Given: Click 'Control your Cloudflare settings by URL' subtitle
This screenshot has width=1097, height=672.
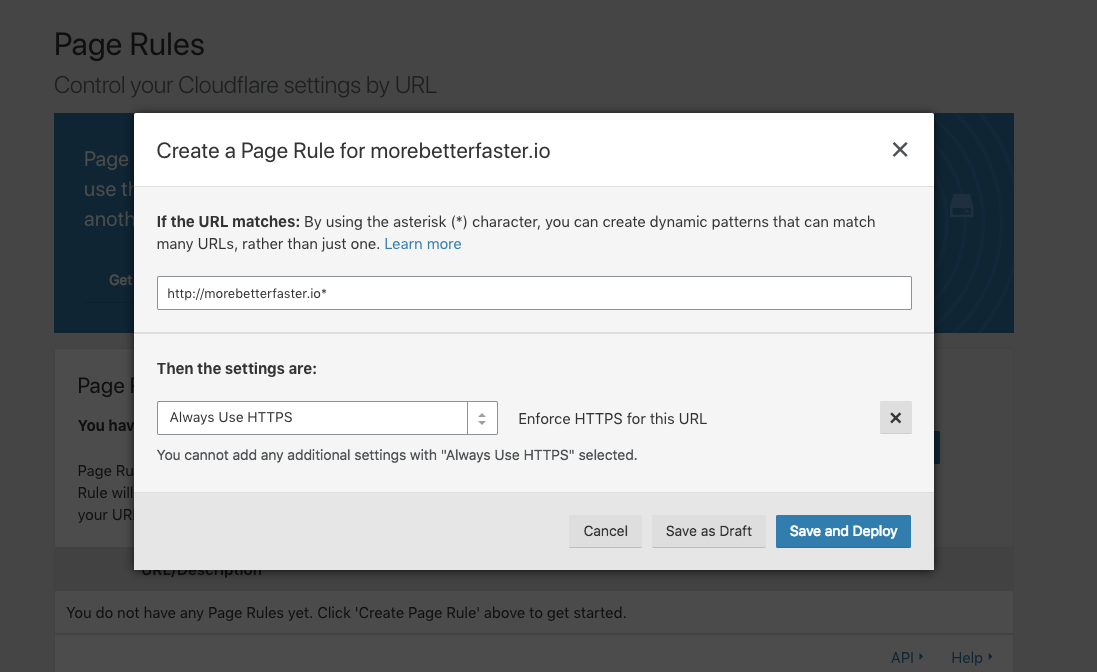Looking at the screenshot, I should coord(246,85).
